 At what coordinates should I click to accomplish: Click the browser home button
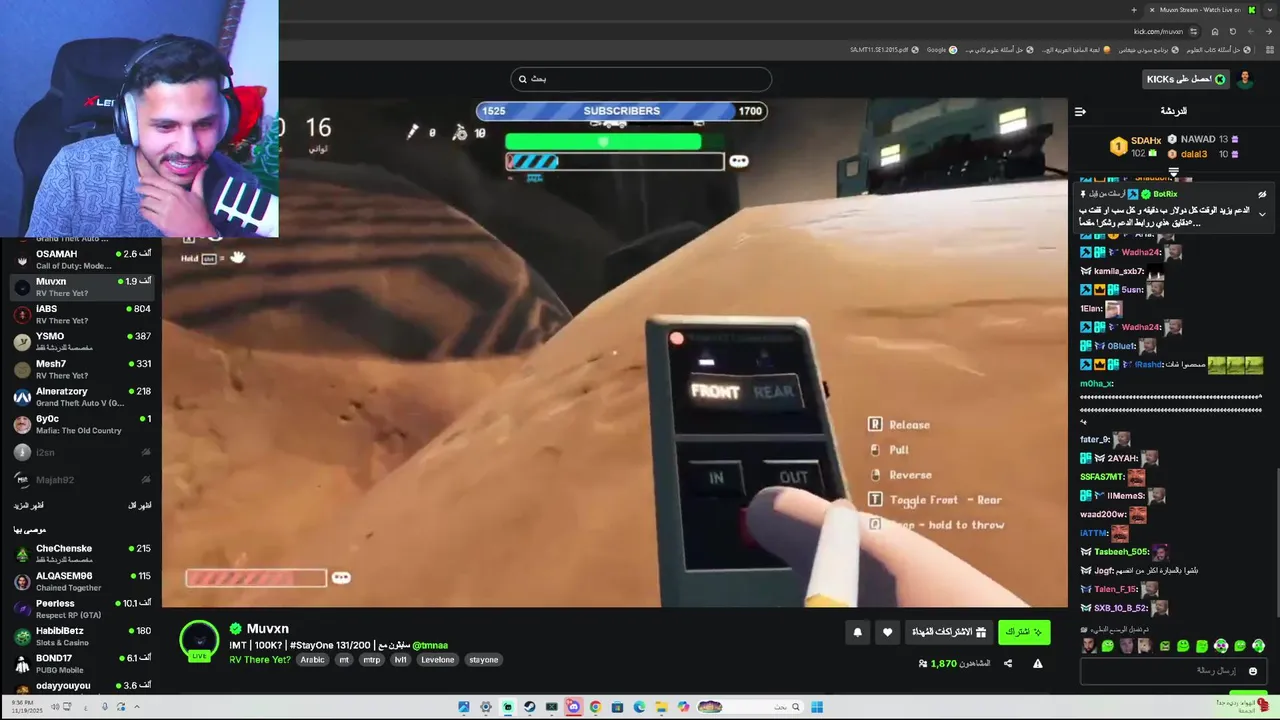point(1215,31)
